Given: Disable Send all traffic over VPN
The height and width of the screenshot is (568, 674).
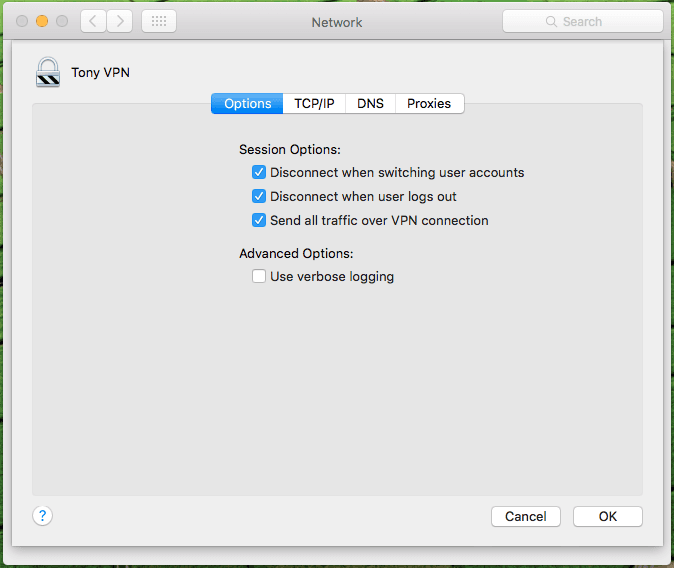Looking at the screenshot, I should coord(259,220).
